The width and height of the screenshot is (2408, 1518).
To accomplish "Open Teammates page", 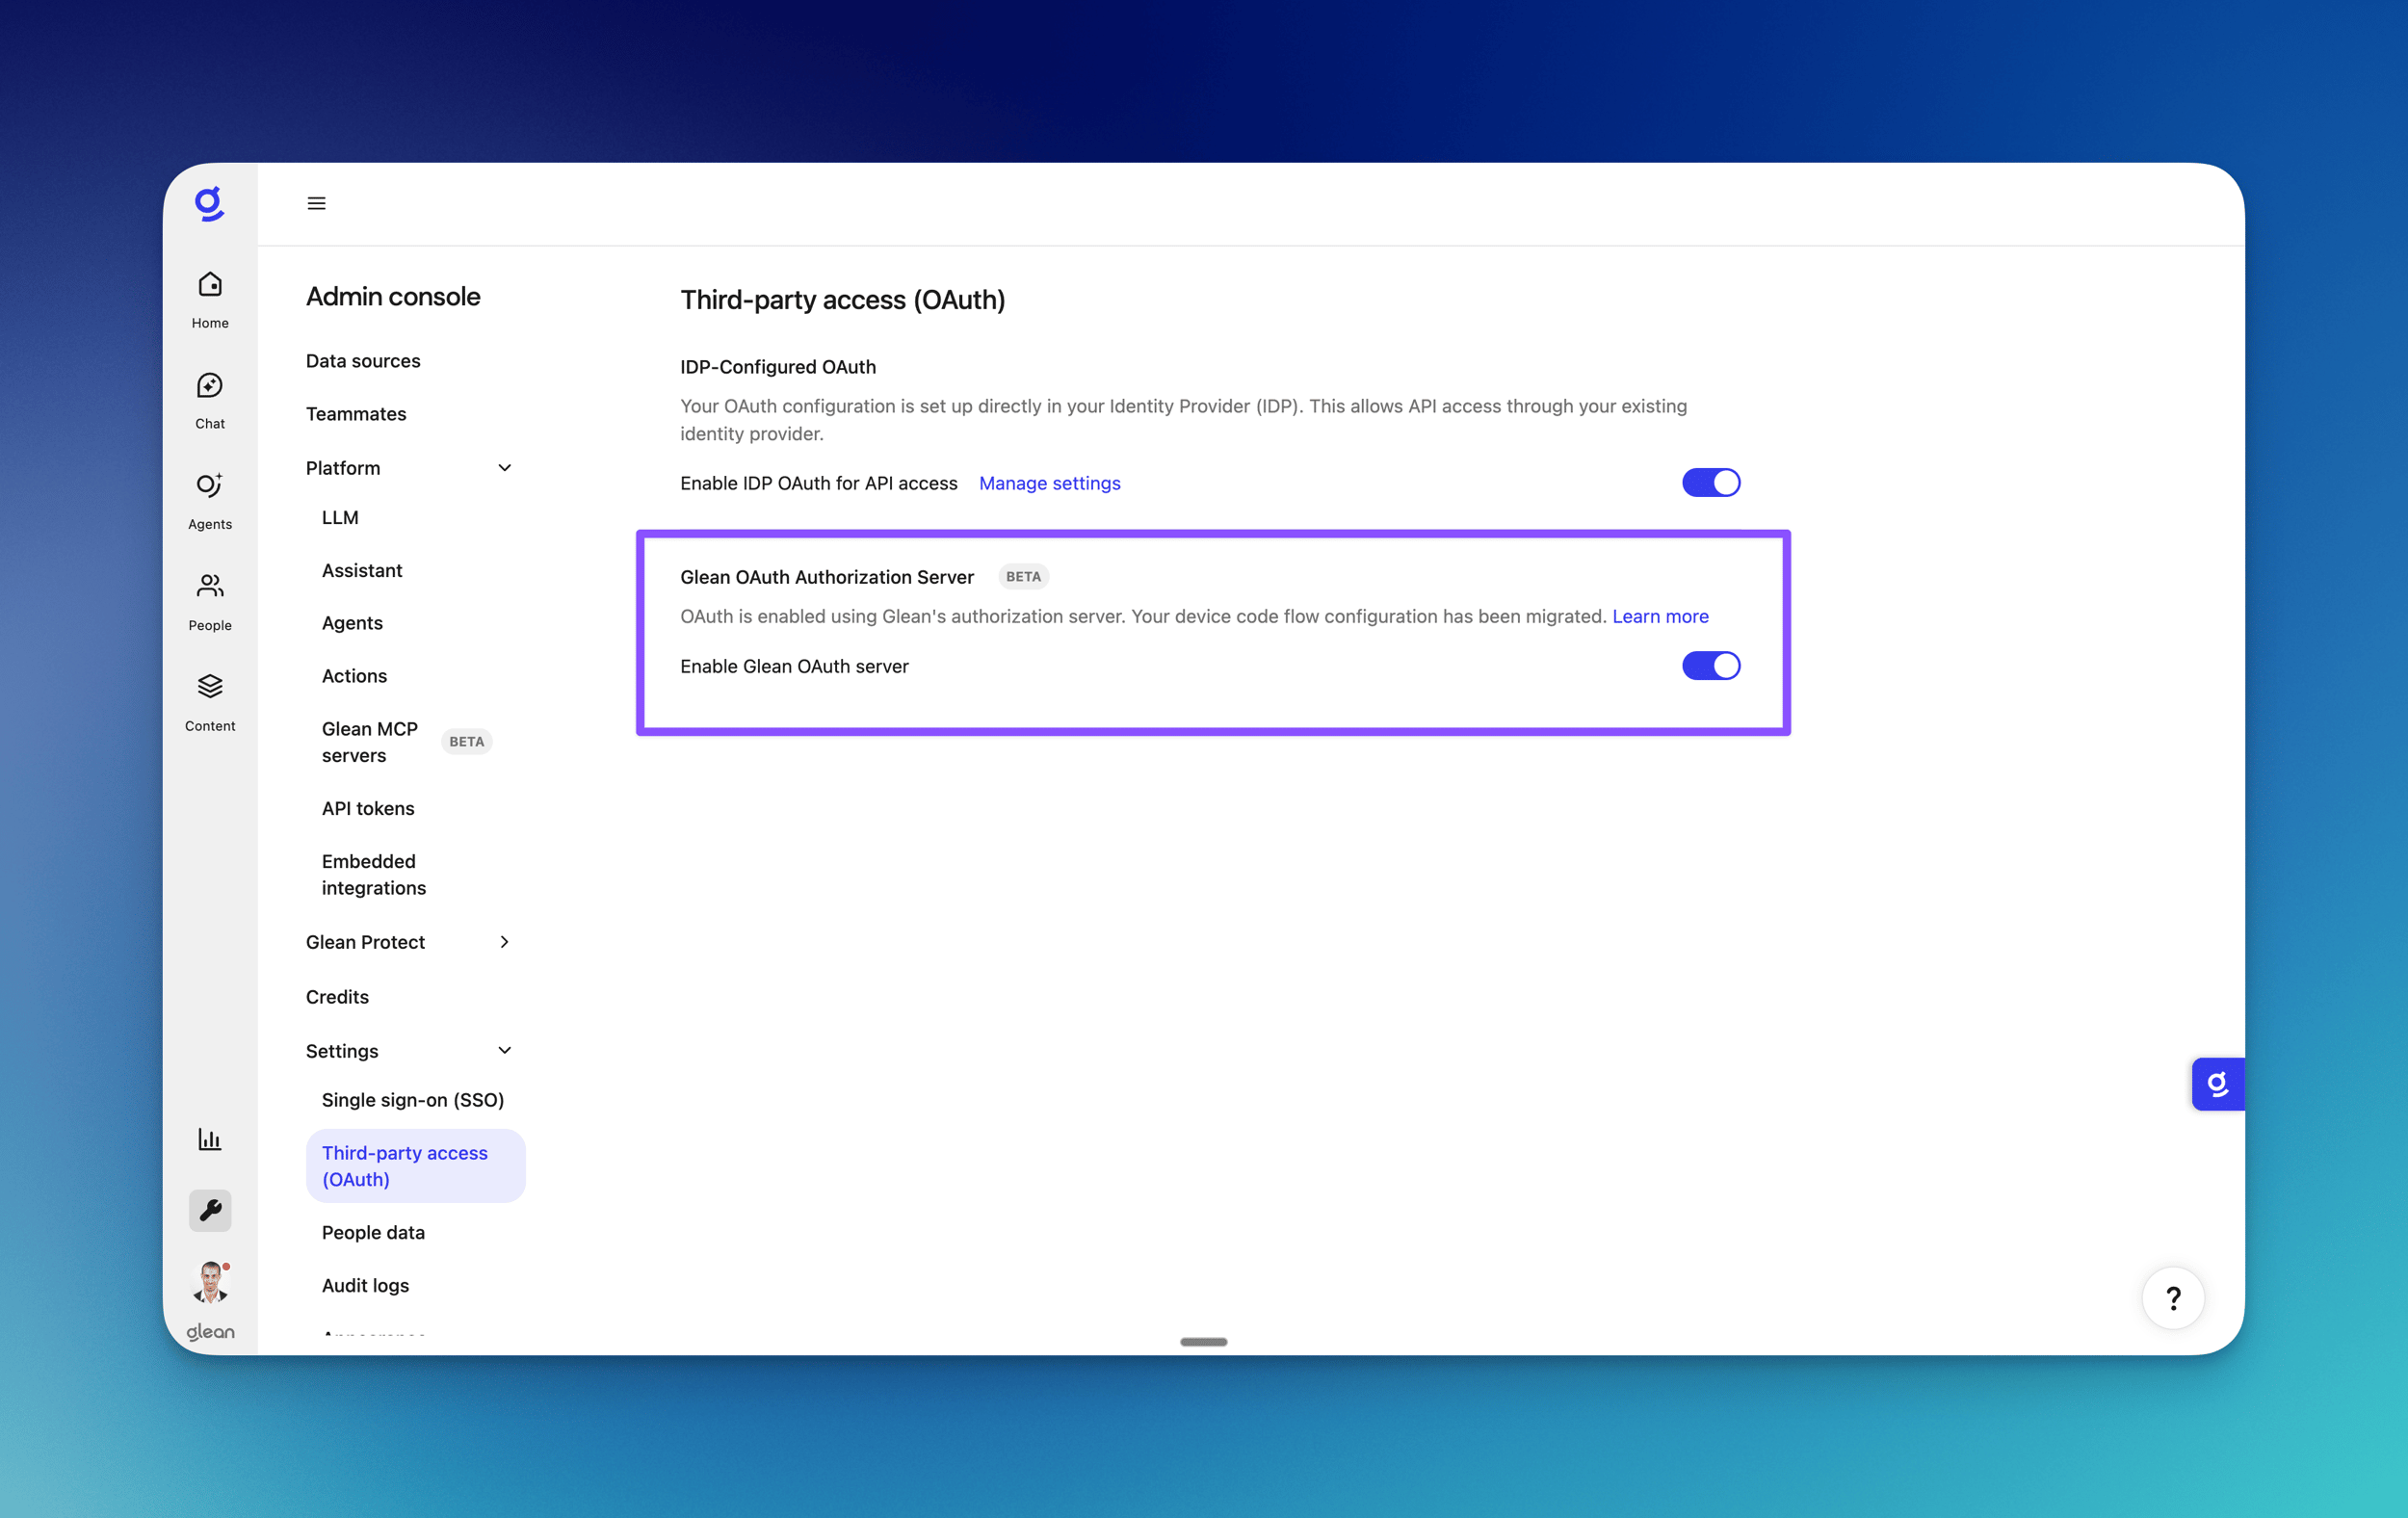I will 356,414.
